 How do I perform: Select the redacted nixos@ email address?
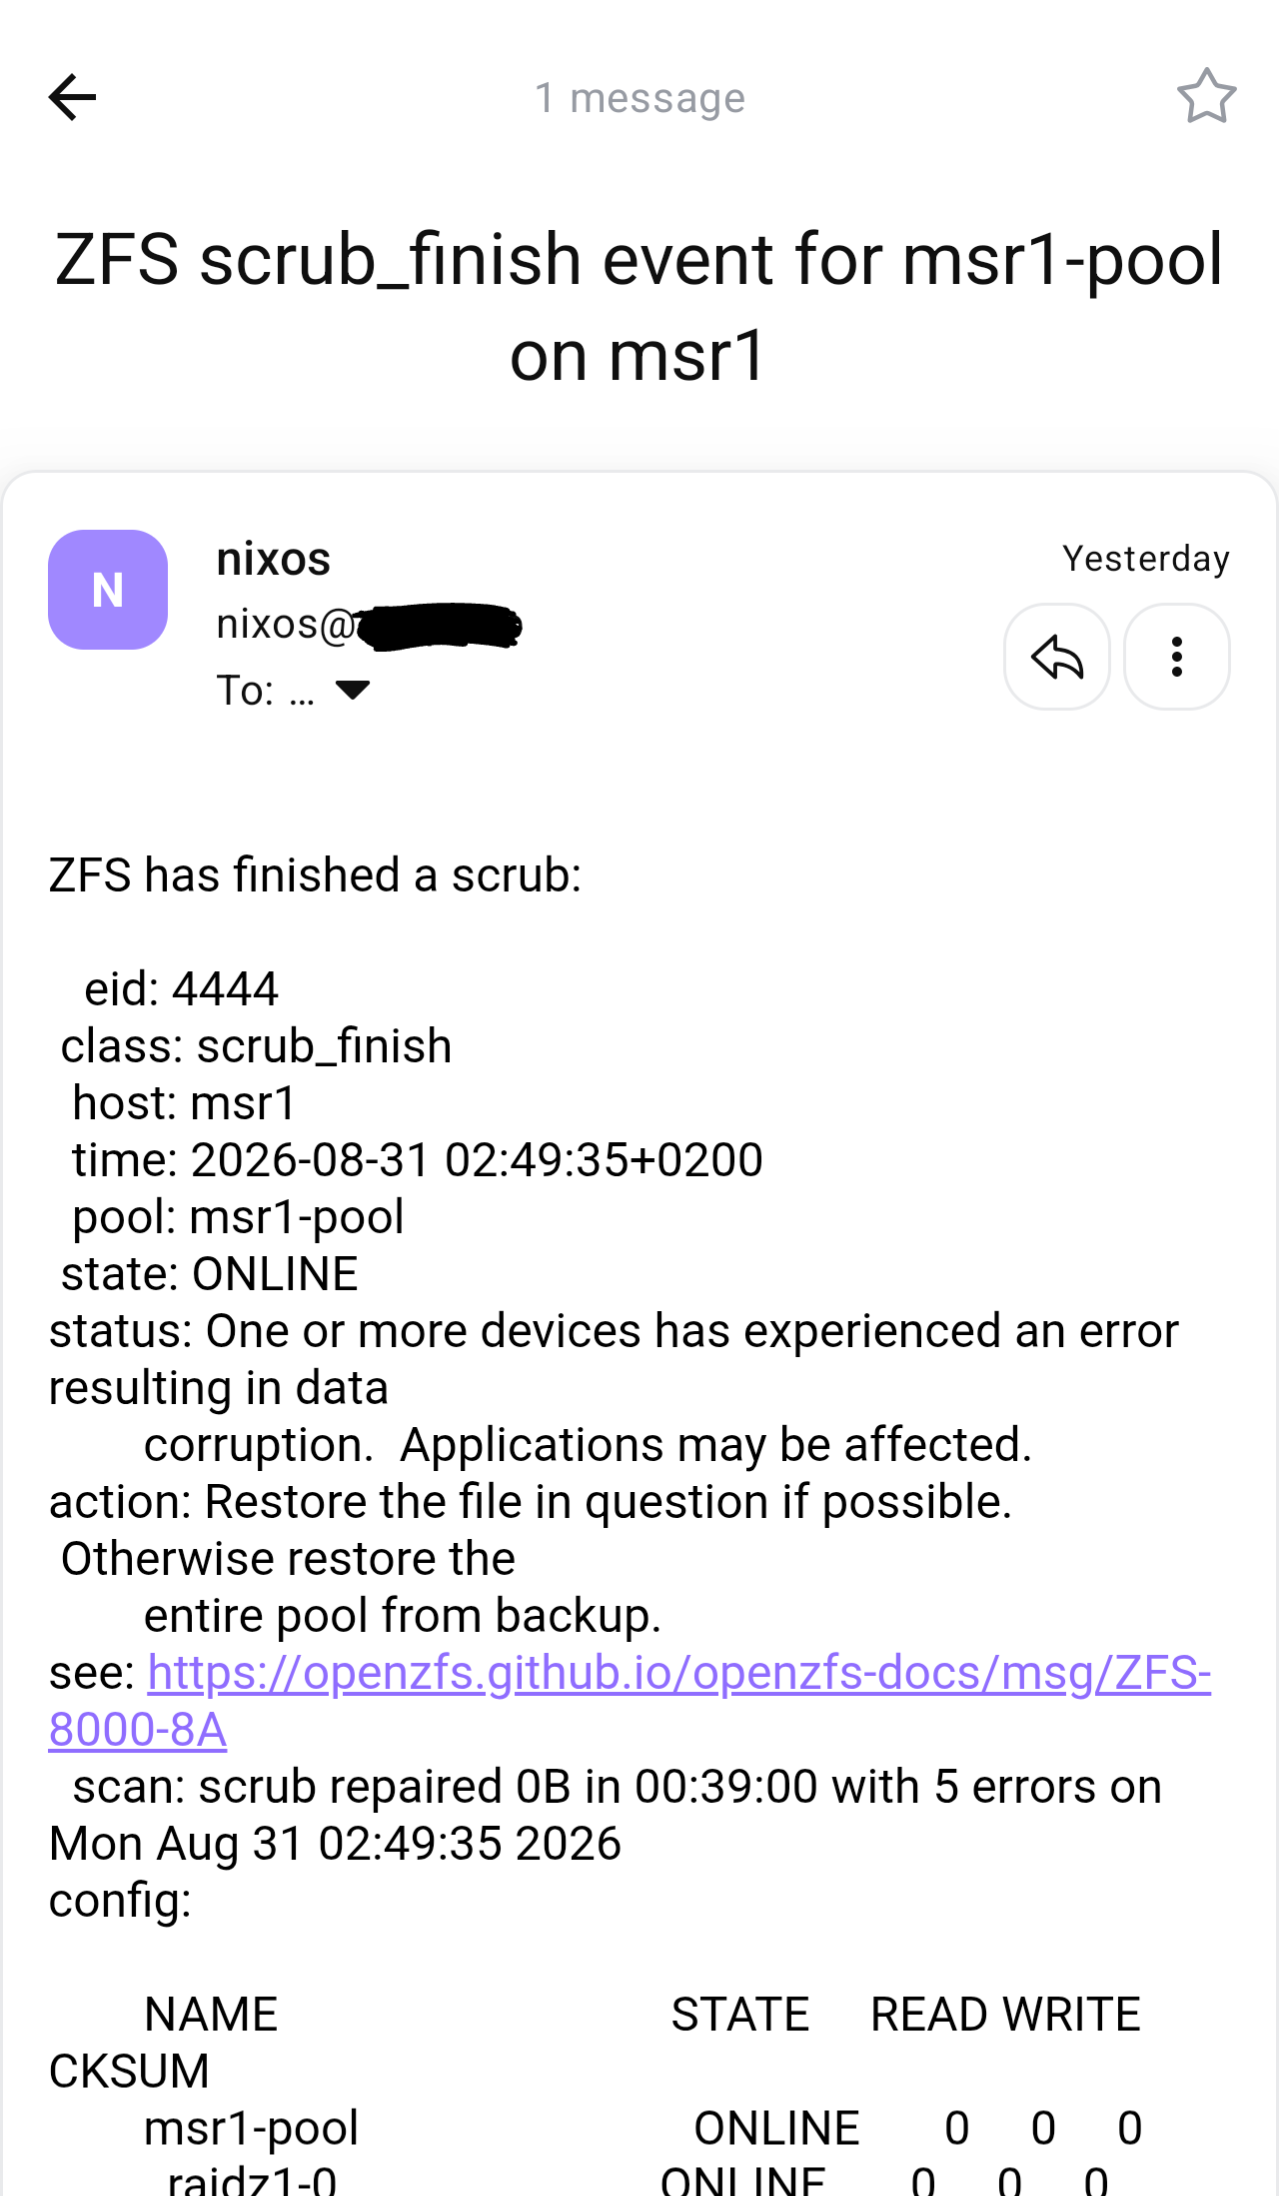[x=369, y=626]
